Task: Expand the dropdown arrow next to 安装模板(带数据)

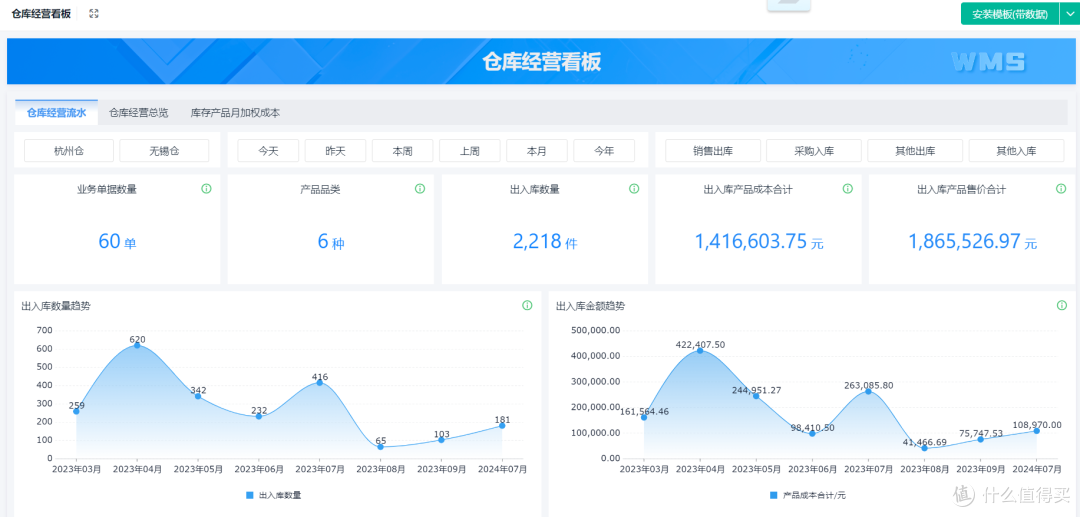Action: [1069, 14]
